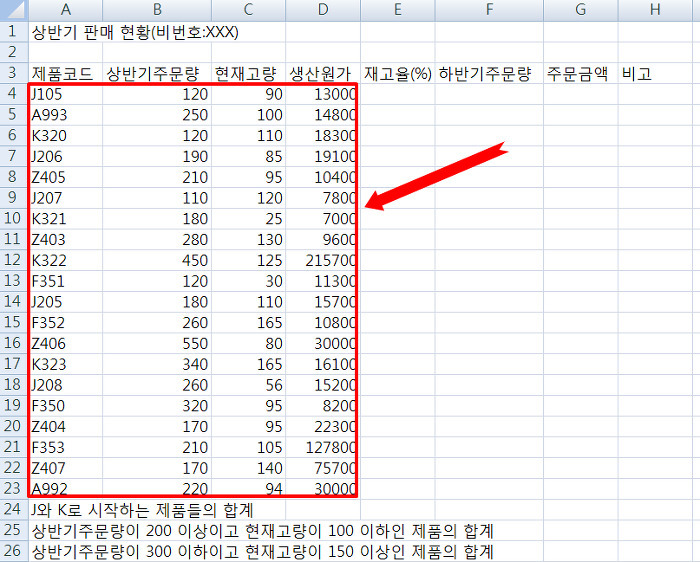Click the '상반기주문량' header cell
Image resolution: width=700 pixels, height=562 pixels.
[157, 73]
